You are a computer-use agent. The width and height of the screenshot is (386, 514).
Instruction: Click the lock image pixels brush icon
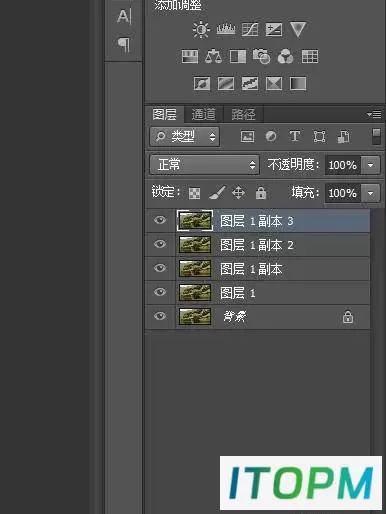pos(217,193)
